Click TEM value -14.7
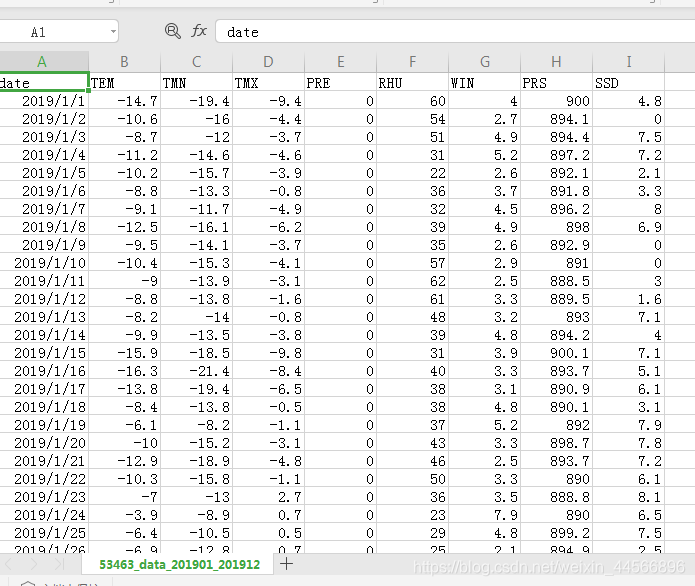 coord(125,101)
